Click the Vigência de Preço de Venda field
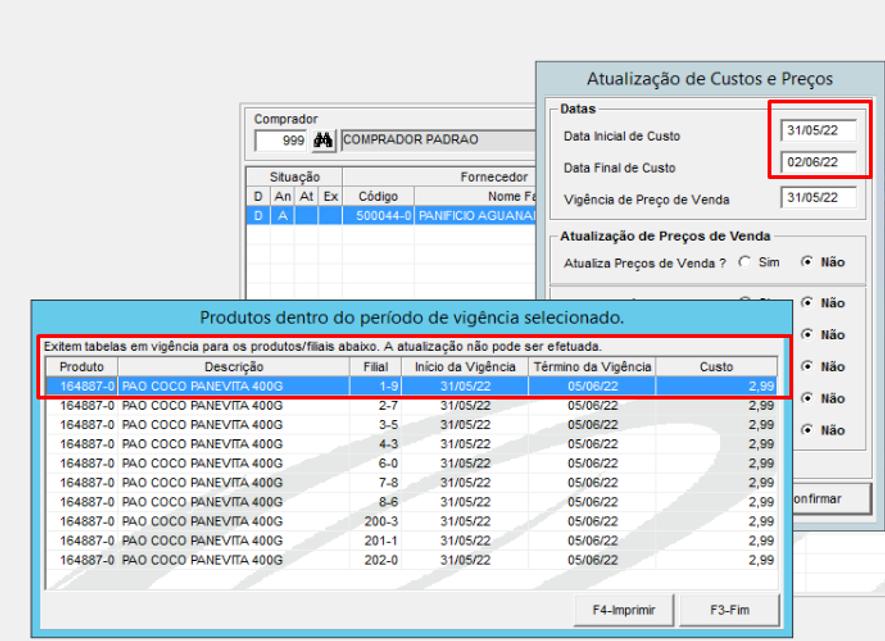Screen dimensions: 885x641 pos(818,197)
